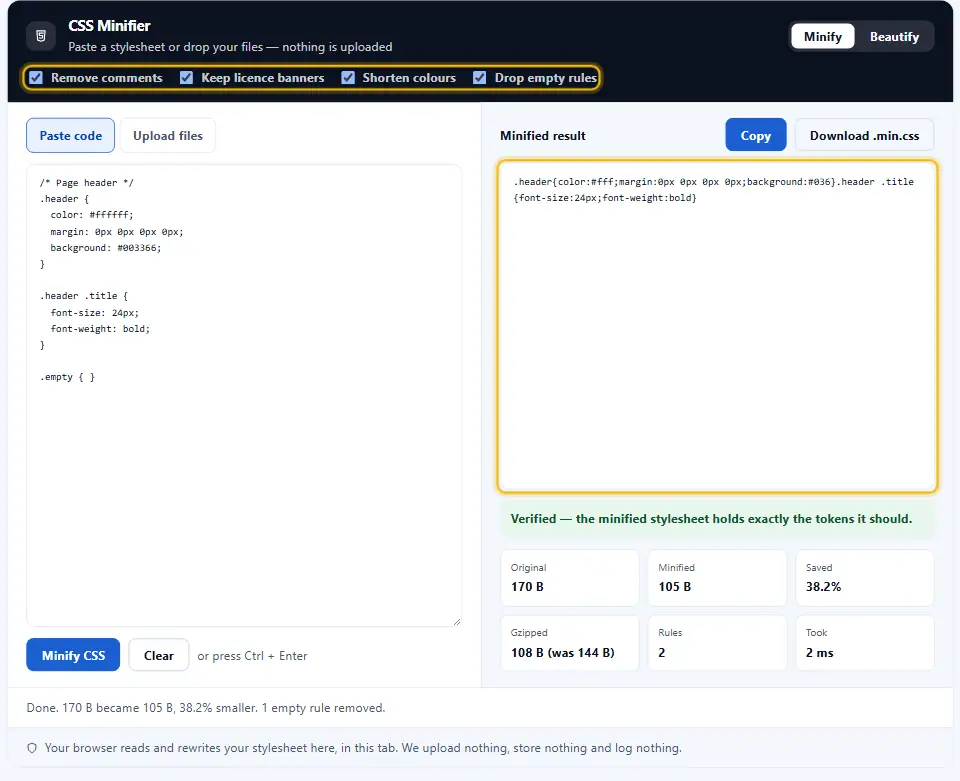Click the 'font-weight: bold;' source line
The width and height of the screenshot is (960, 781).
(x=100, y=329)
